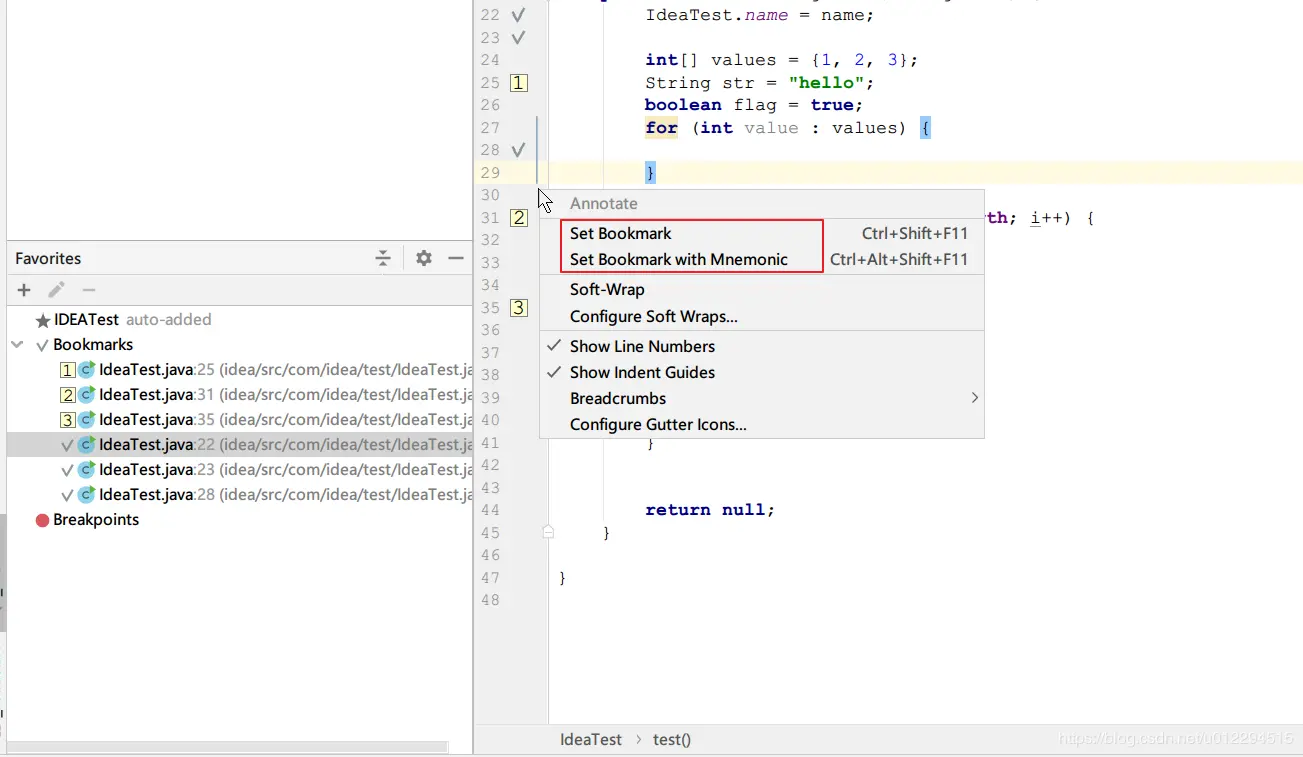
Task: Click line number 47 in the gutter
Action: (x=489, y=578)
